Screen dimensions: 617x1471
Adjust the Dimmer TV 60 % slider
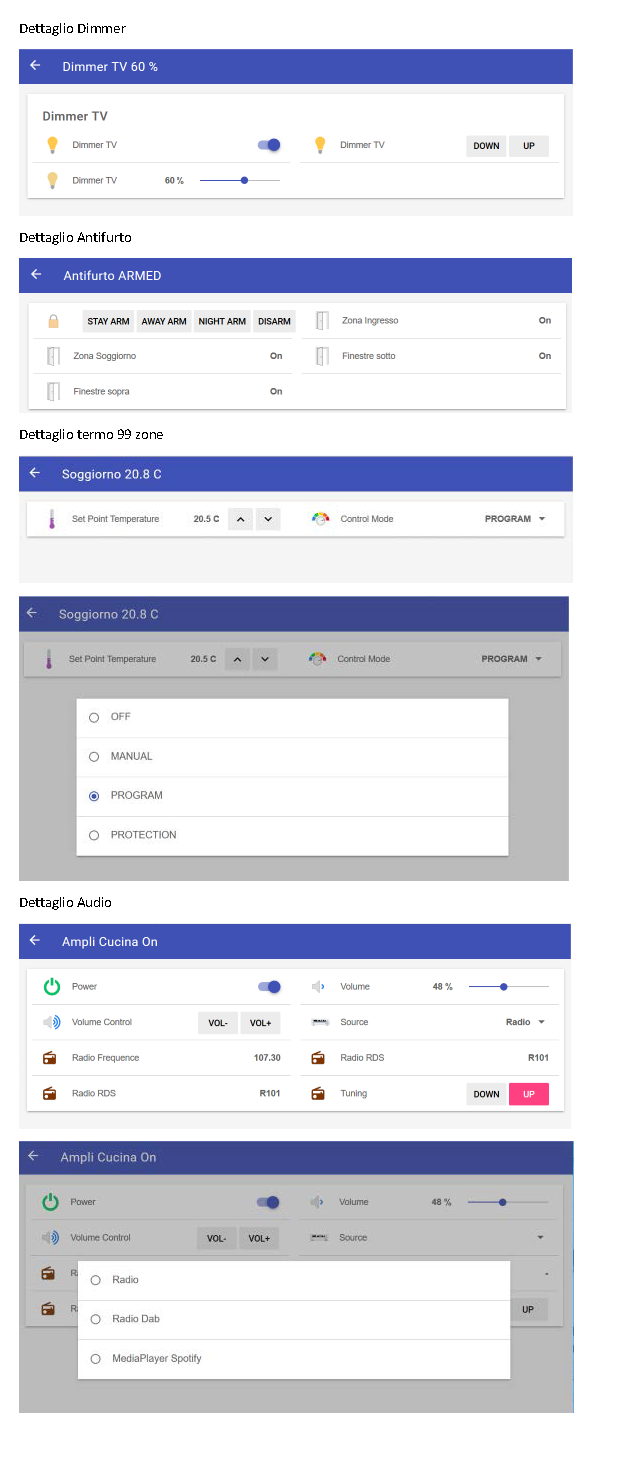click(244, 180)
